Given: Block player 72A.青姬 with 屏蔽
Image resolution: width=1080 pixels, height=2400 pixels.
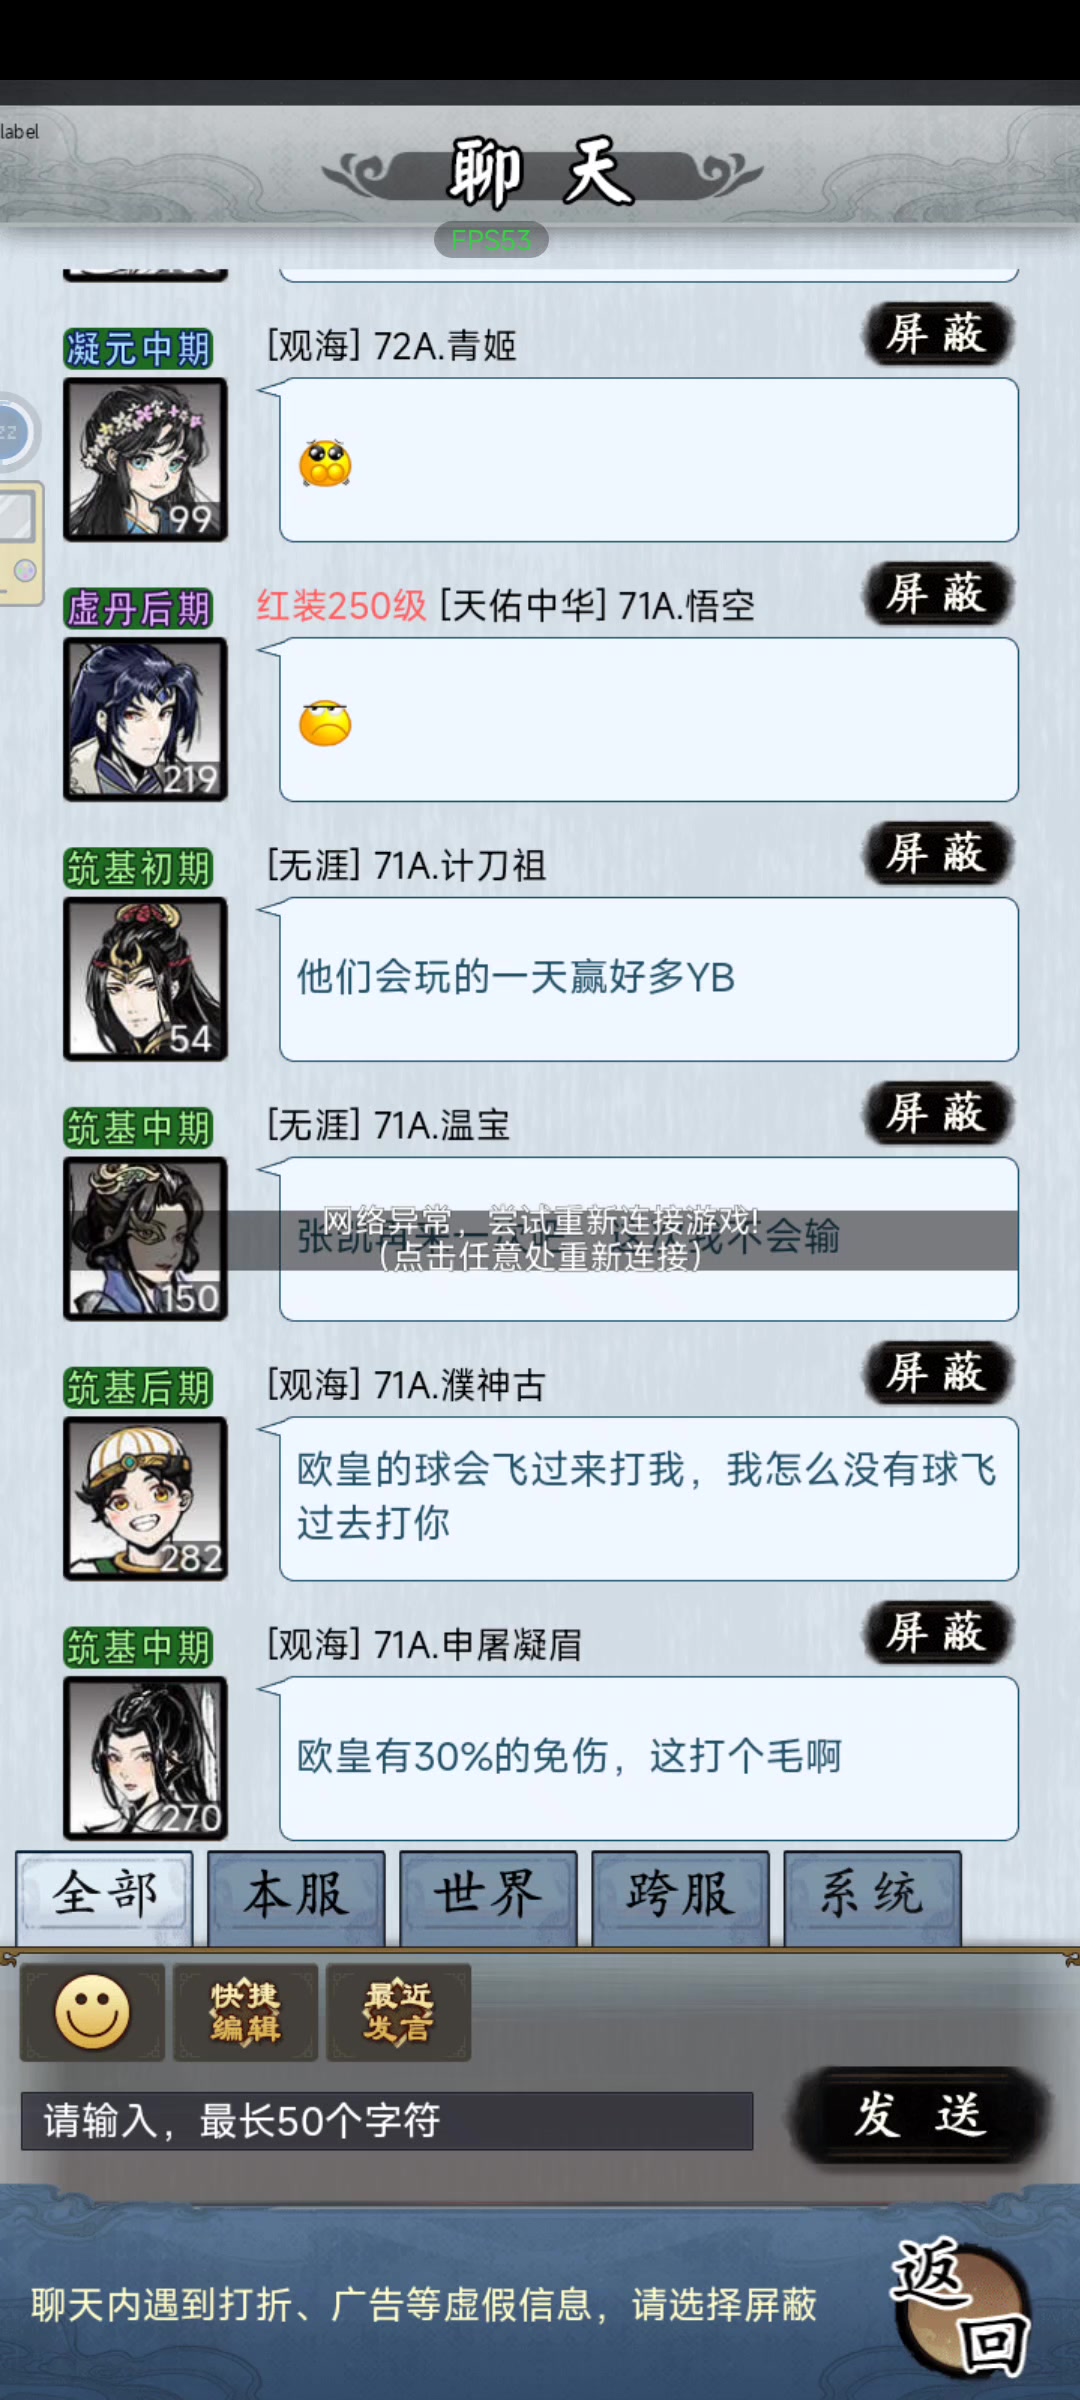Looking at the screenshot, I should (x=938, y=334).
